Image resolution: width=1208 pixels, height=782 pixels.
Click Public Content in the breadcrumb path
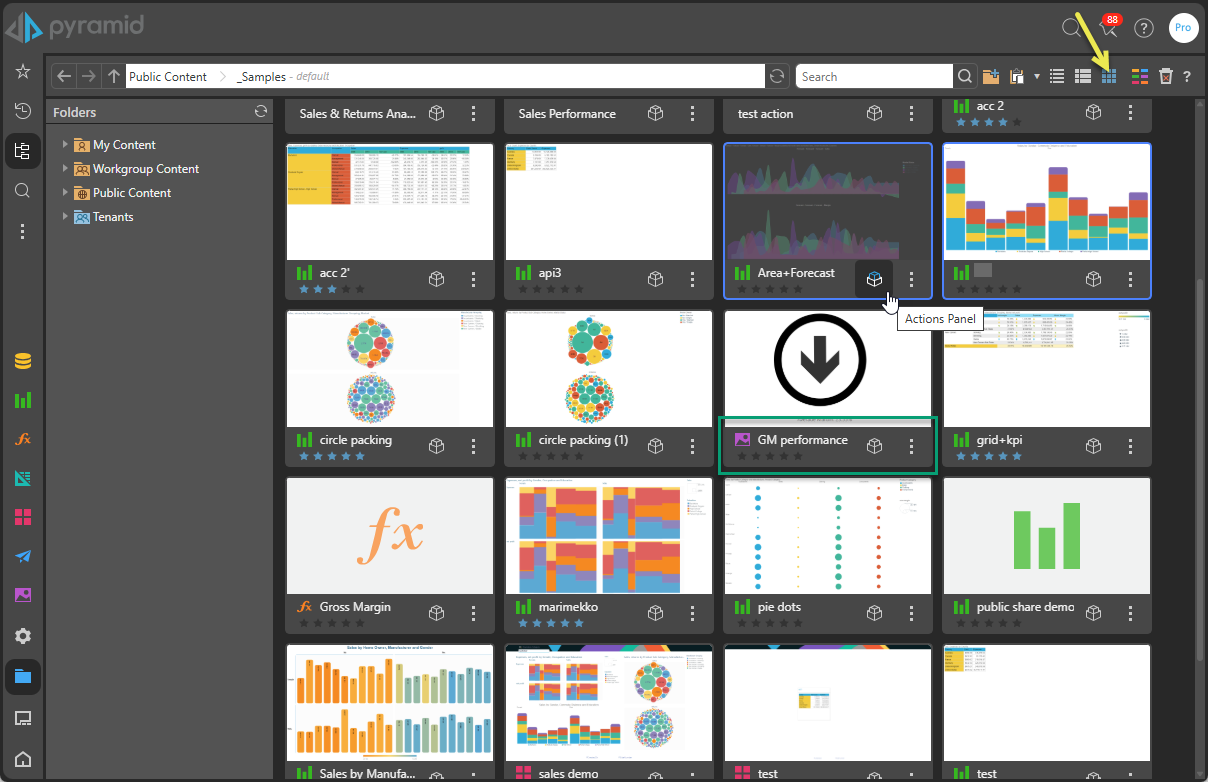click(x=168, y=76)
